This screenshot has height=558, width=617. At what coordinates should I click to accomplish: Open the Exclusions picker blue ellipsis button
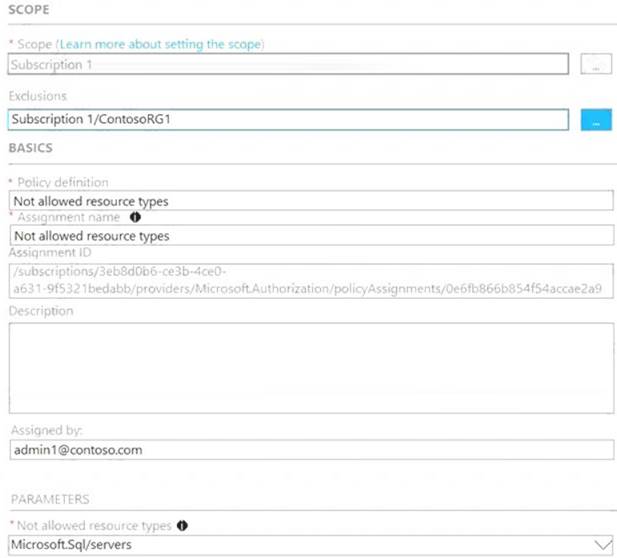[x=596, y=120]
